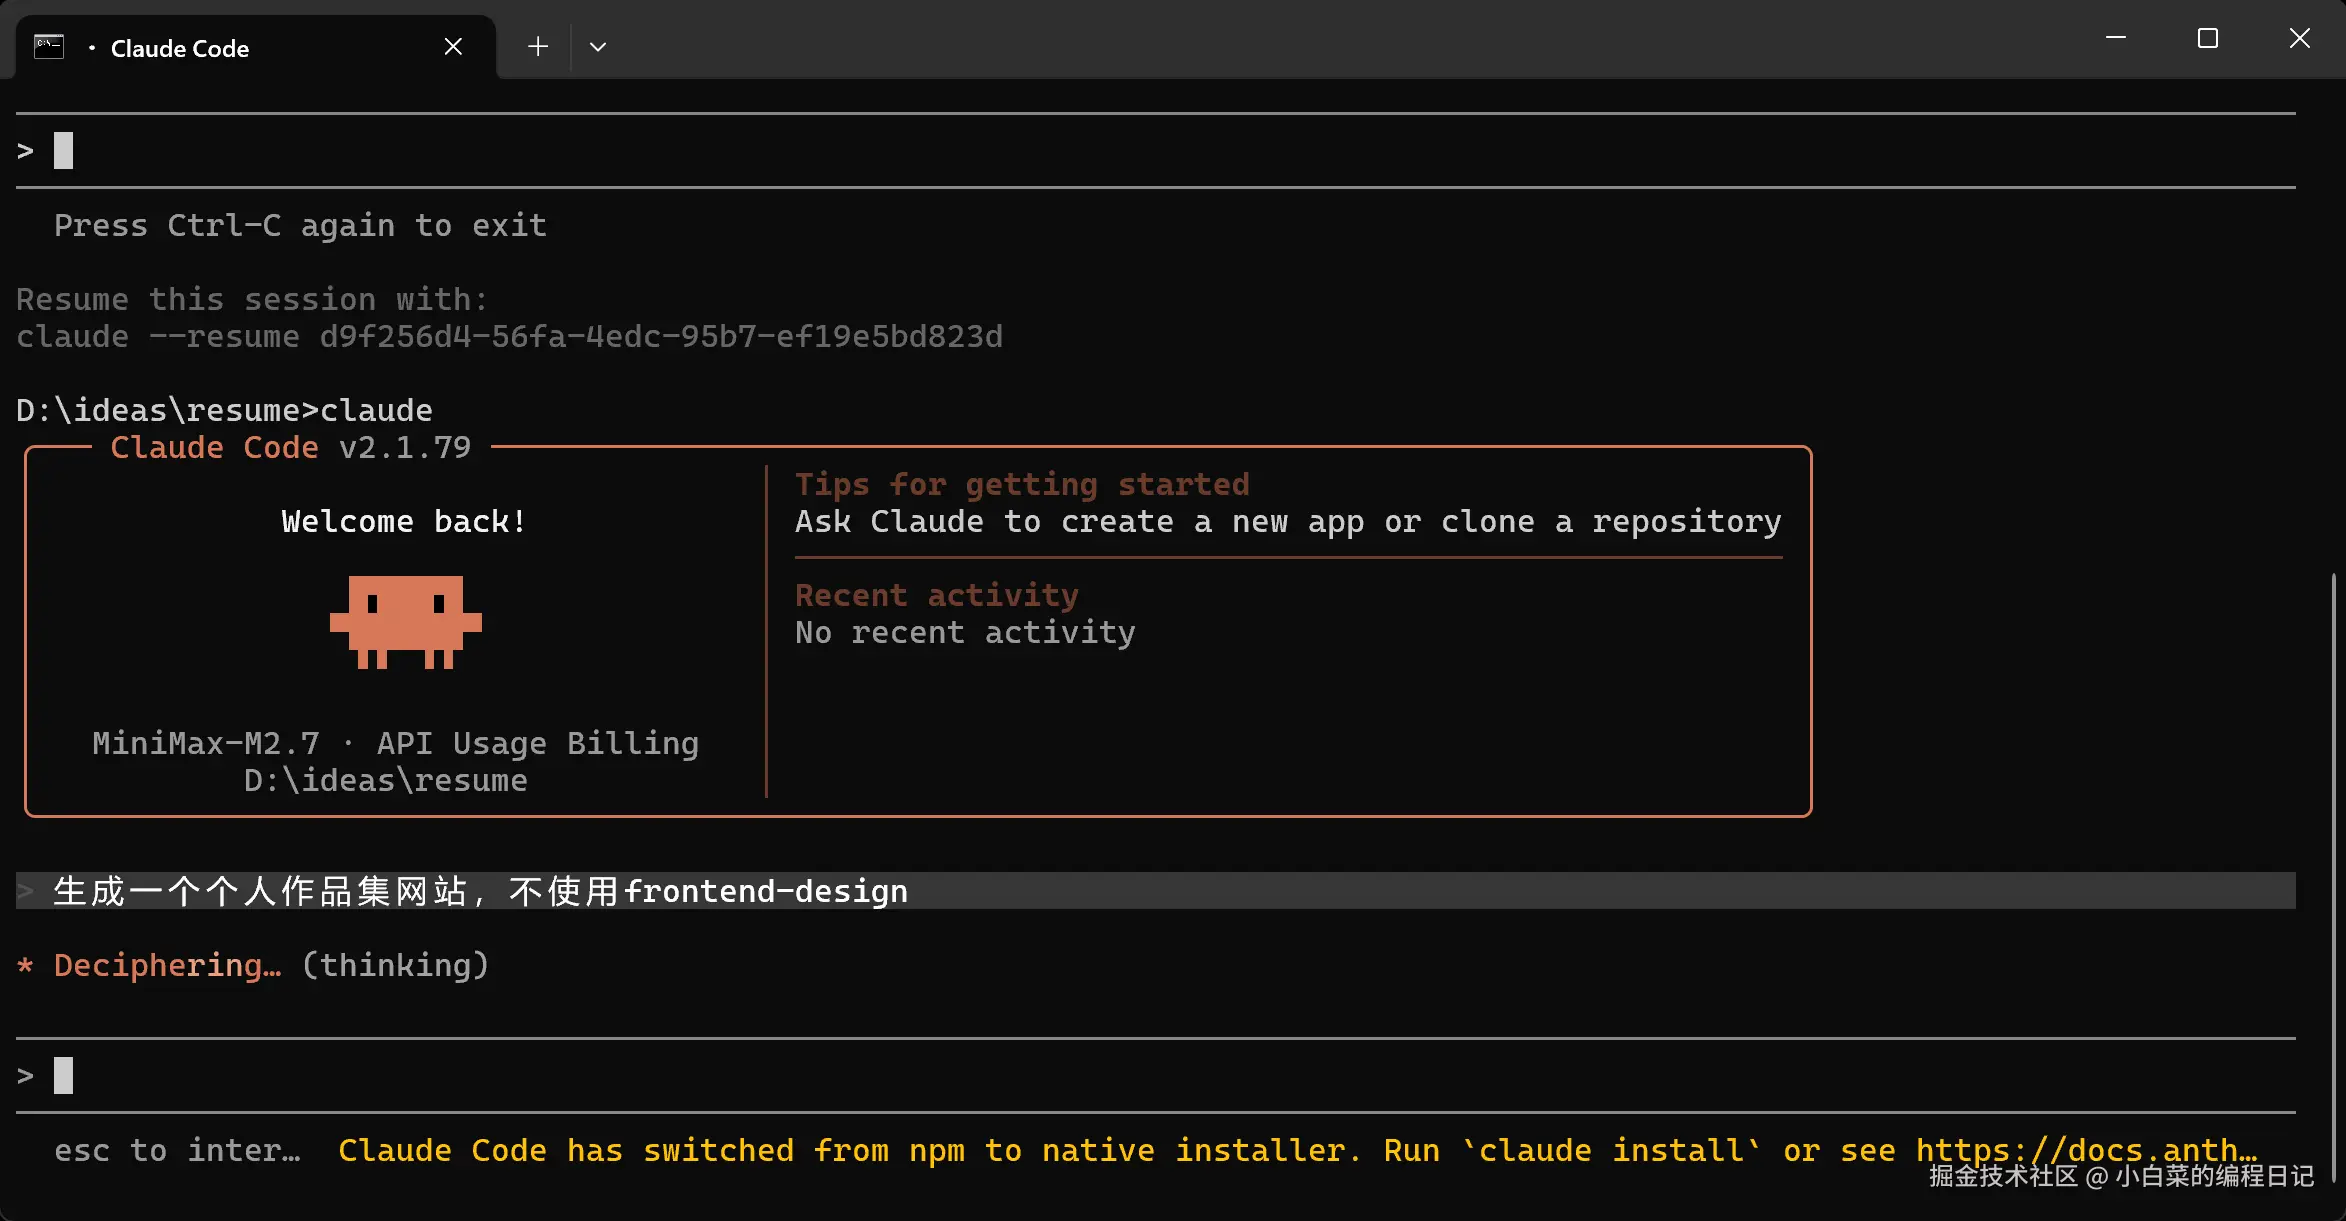Viewport: 2346px width, 1221px height.
Task: Click the top prompt input line
Action: [x=600, y=151]
